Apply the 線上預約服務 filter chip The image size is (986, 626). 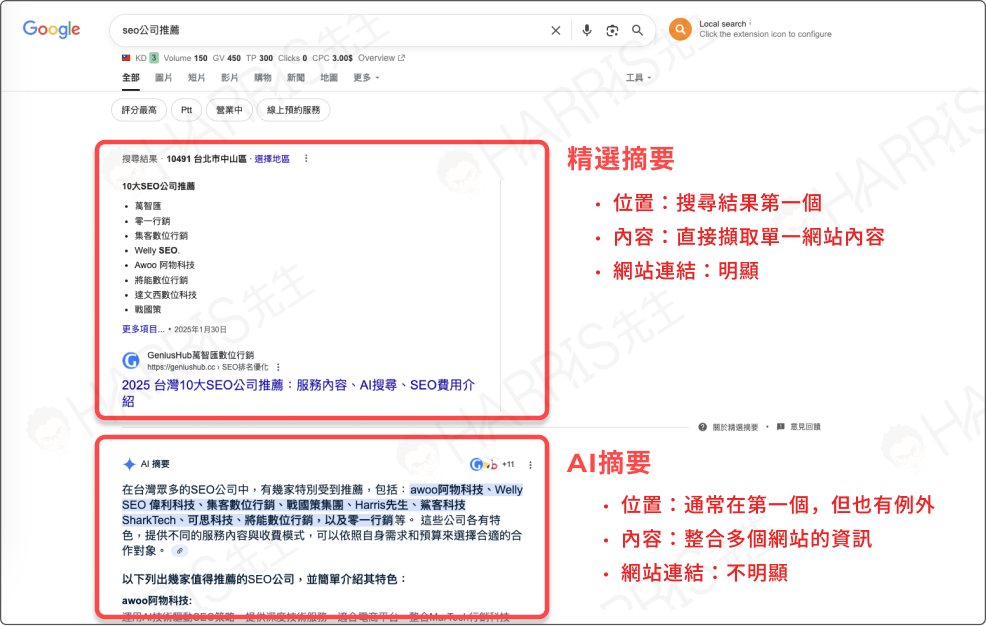point(294,110)
